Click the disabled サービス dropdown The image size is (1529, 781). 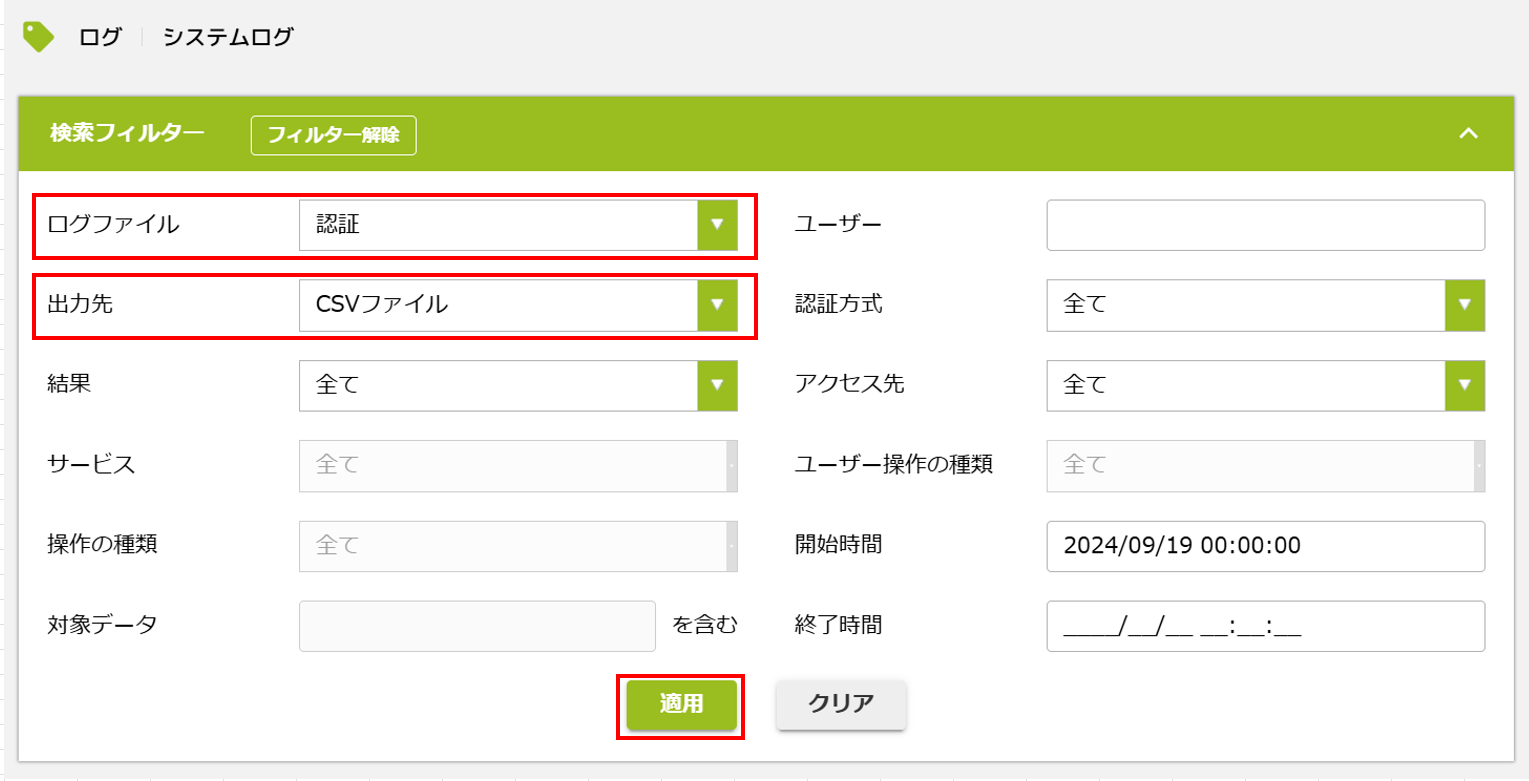[518, 465]
